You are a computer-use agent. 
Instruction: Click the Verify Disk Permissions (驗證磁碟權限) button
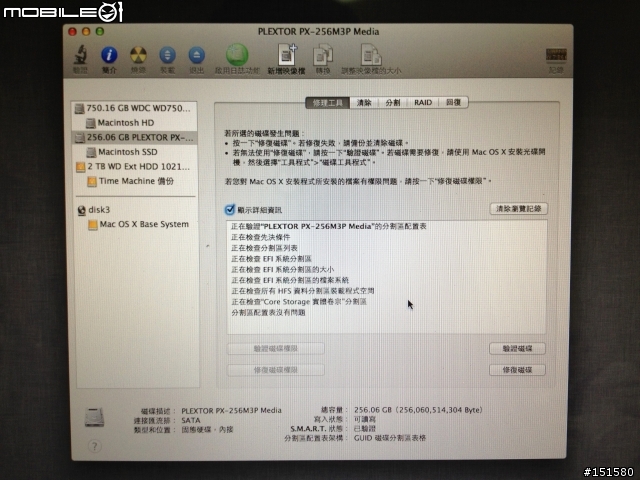(276, 349)
